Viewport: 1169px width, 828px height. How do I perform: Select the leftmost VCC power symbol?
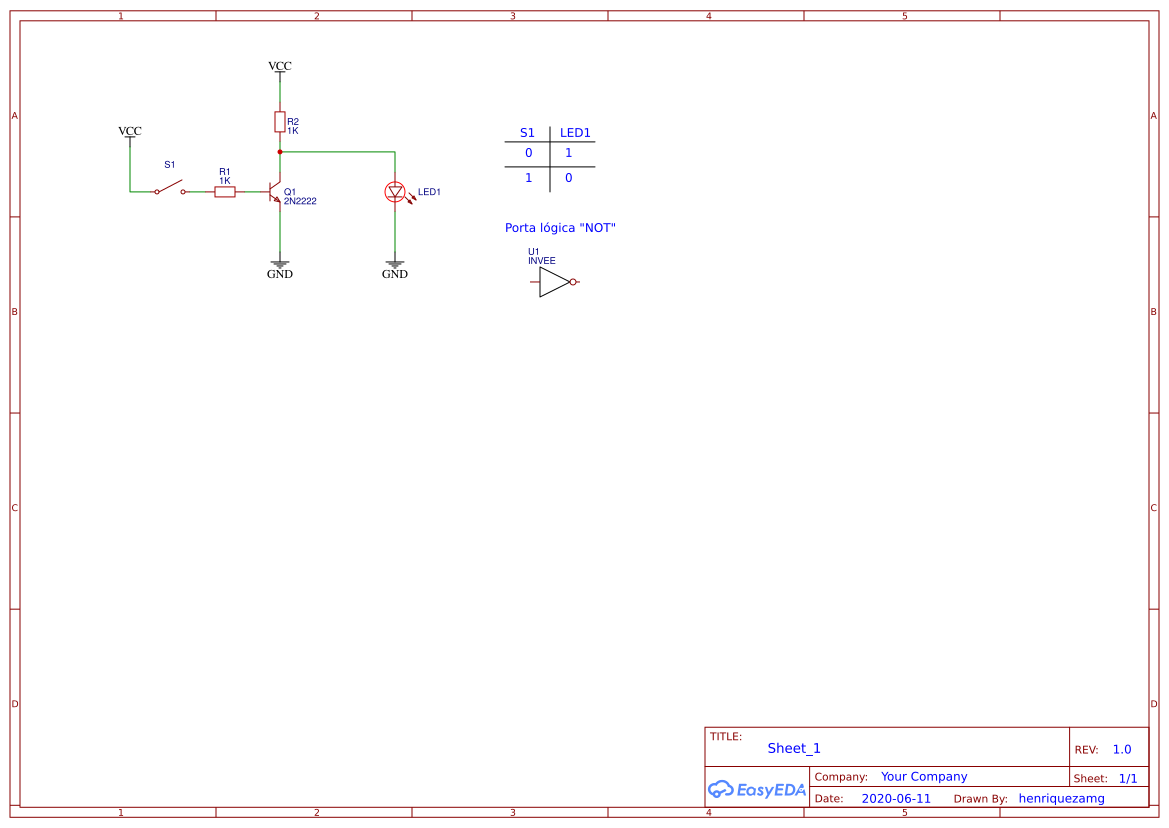pyautogui.click(x=130, y=131)
